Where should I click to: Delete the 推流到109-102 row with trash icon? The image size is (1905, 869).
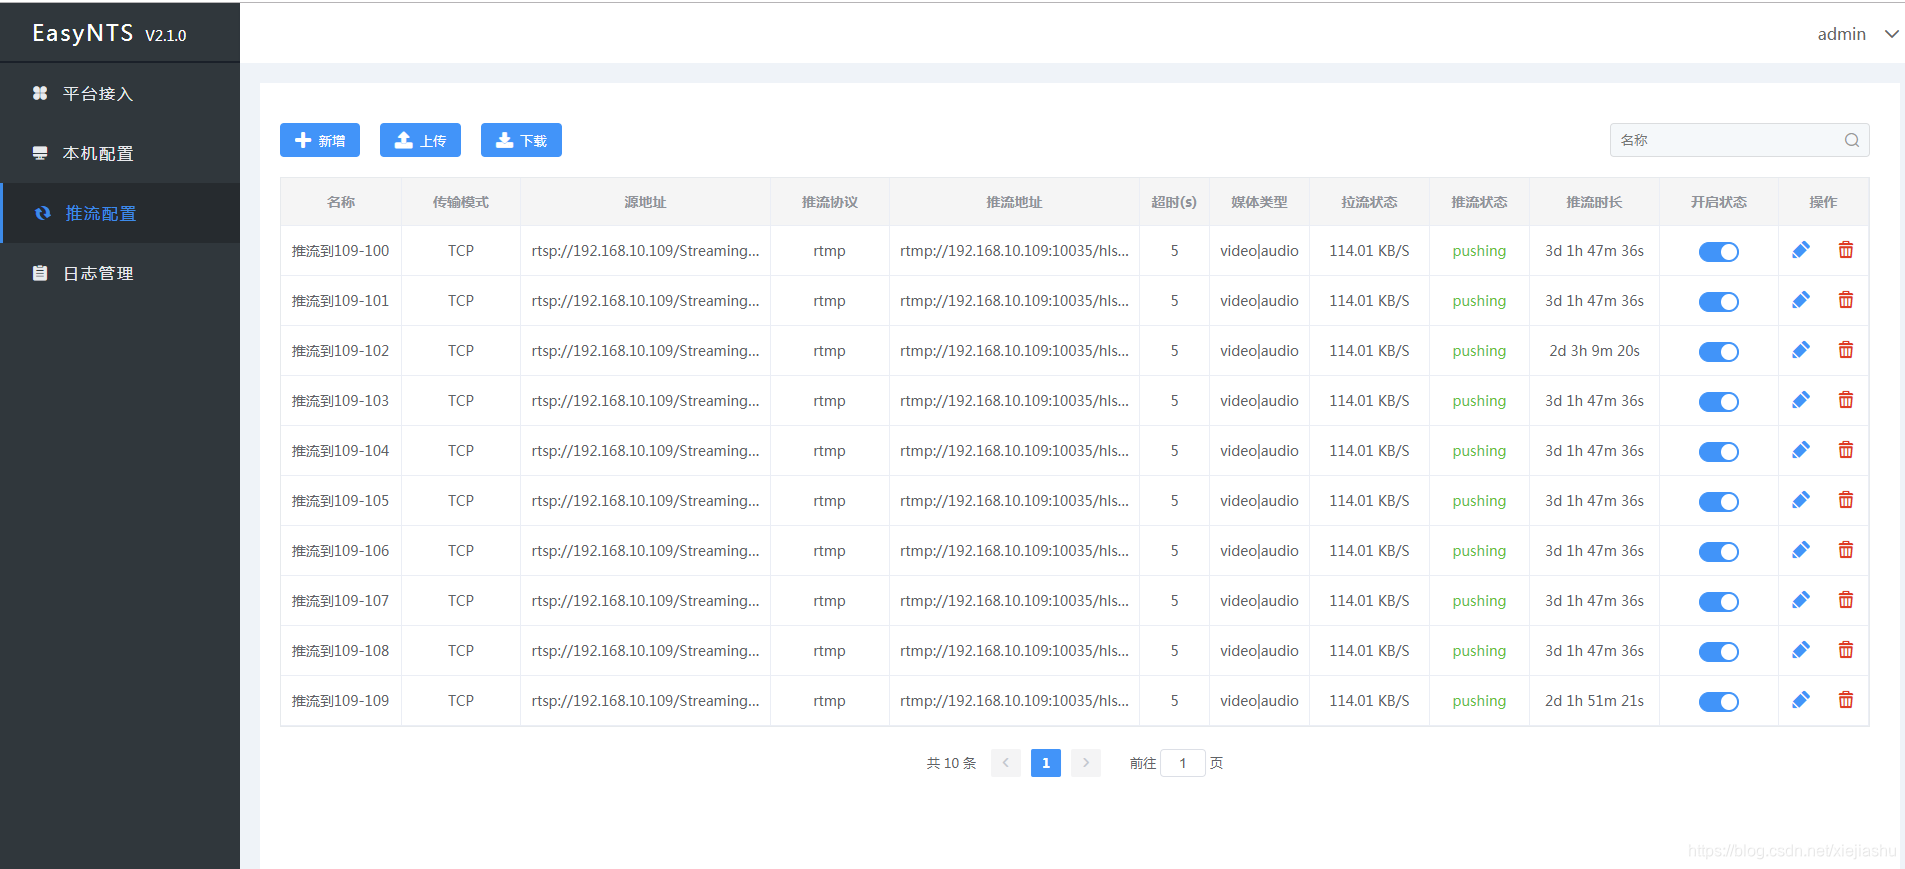[x=1846, y=350]
